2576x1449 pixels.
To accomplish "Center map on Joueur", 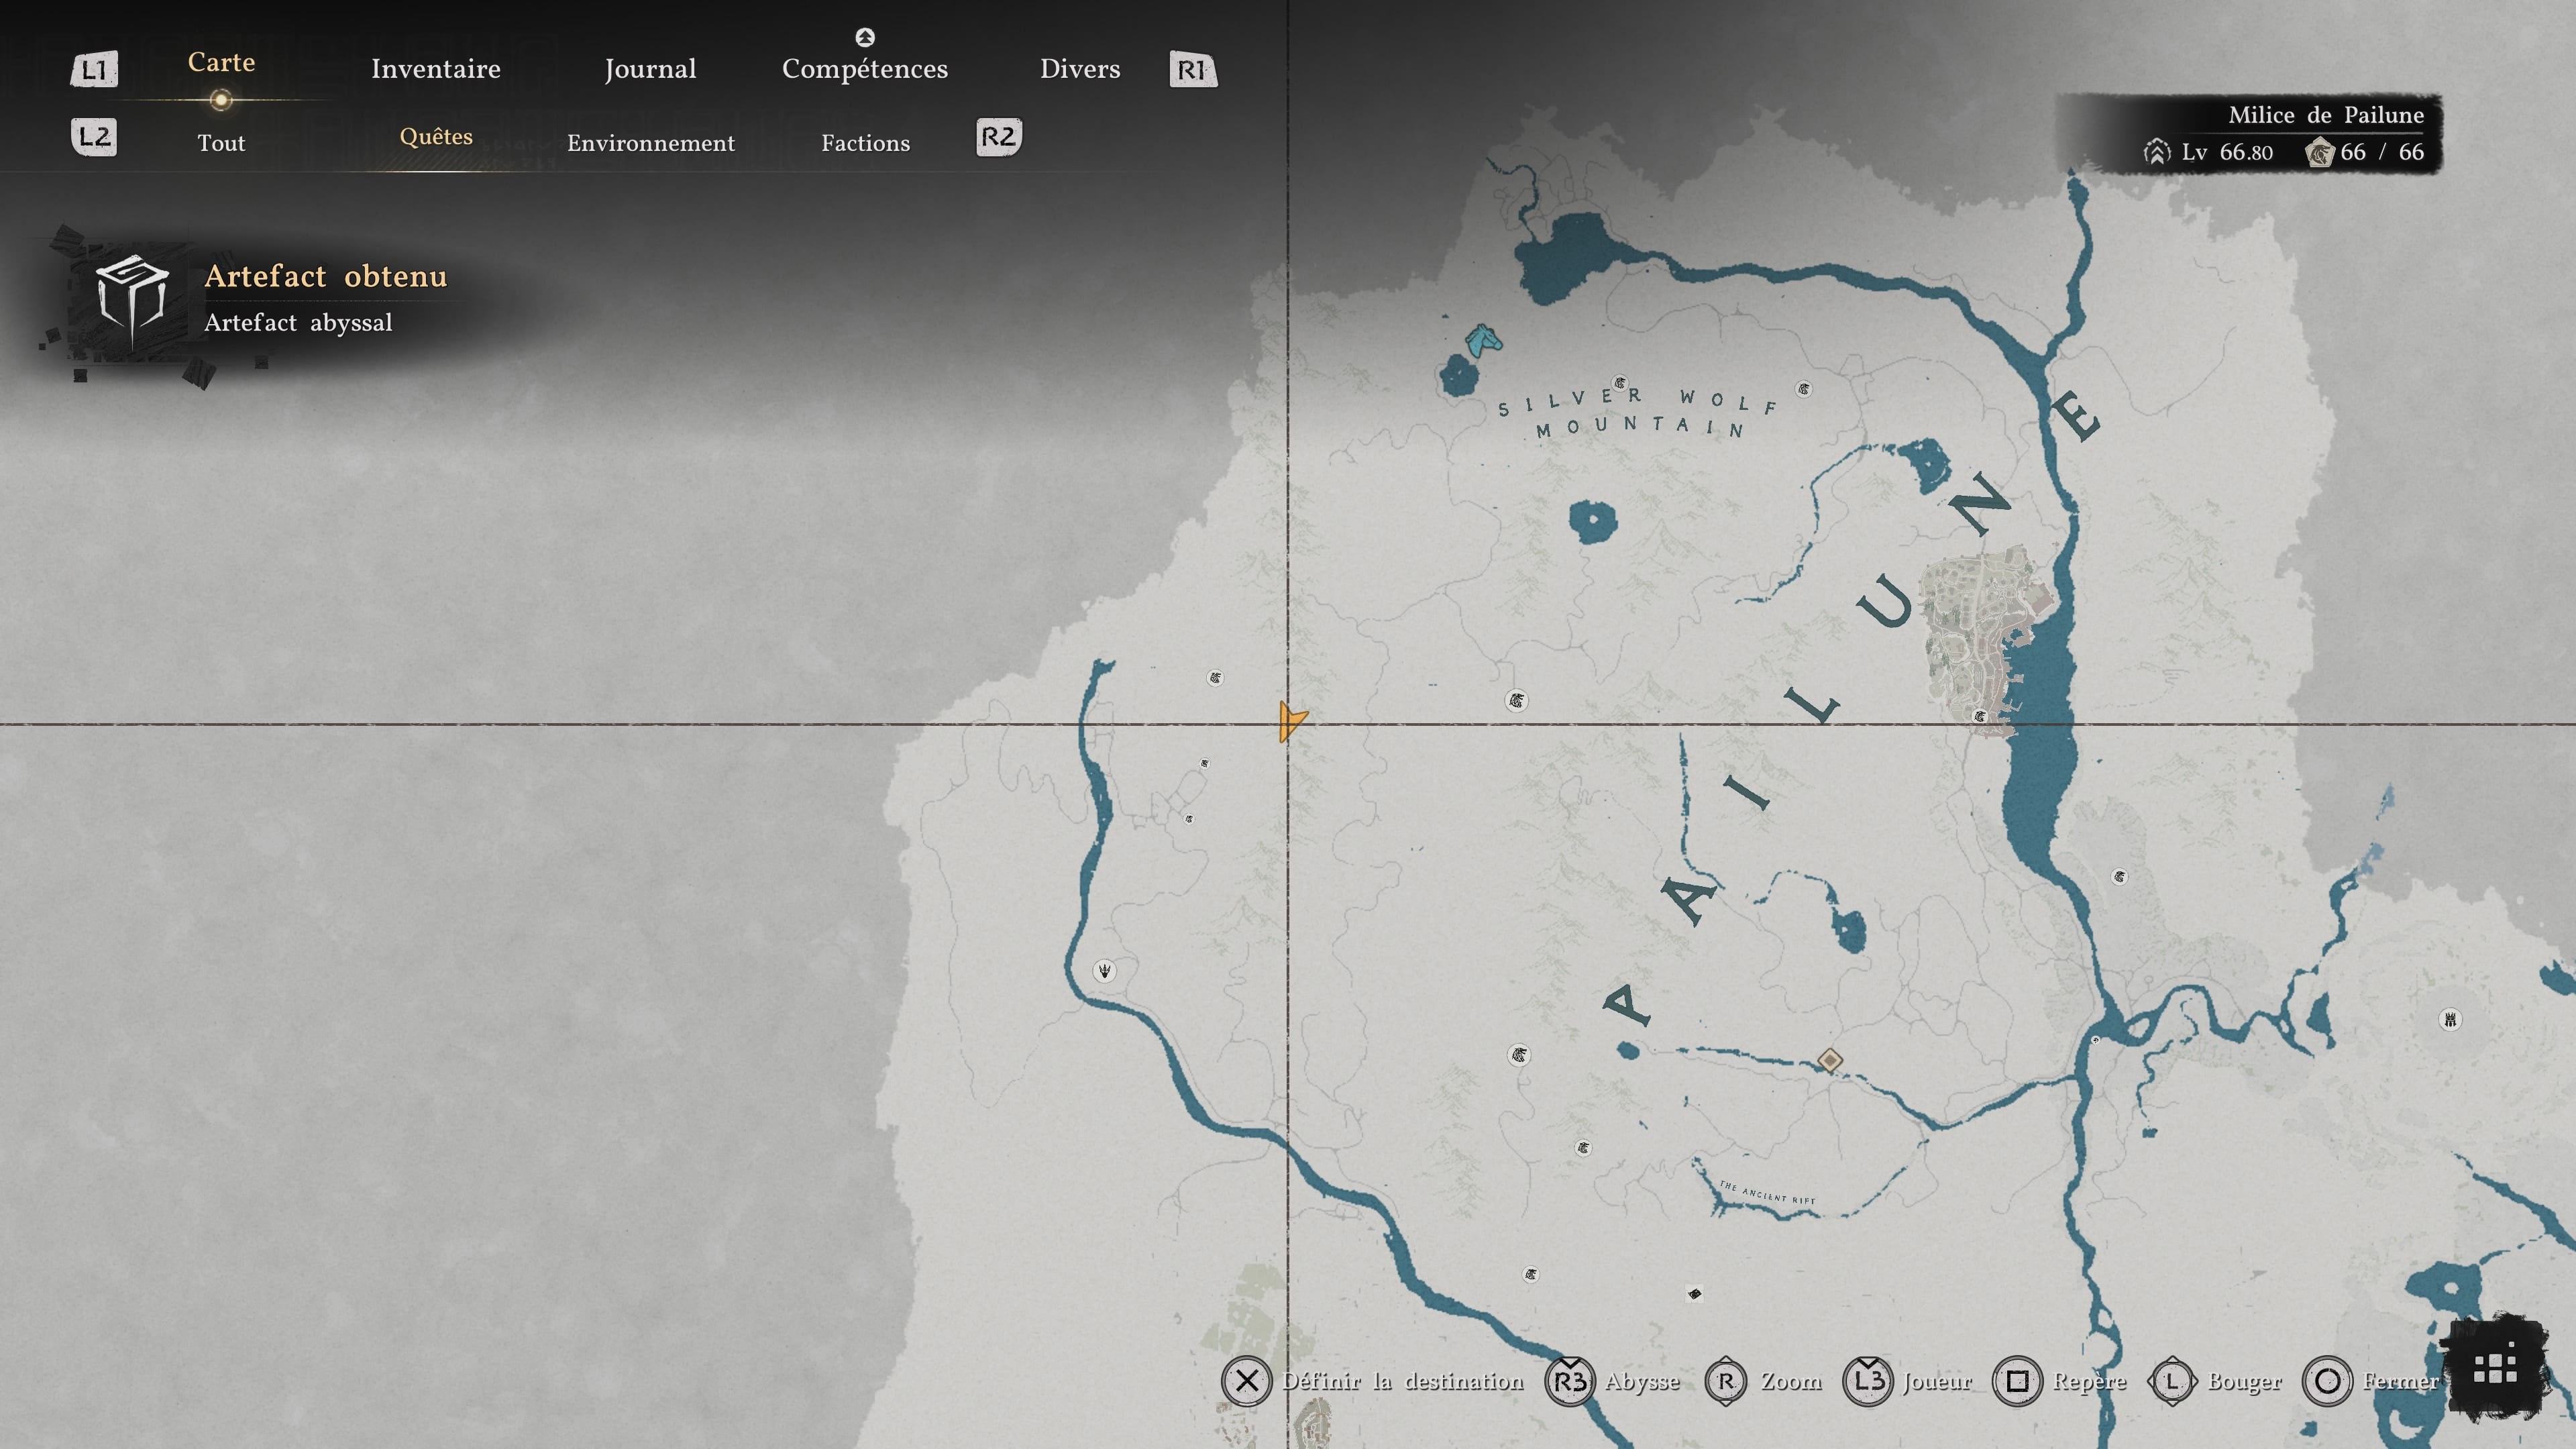I will coord(1937,1381).
